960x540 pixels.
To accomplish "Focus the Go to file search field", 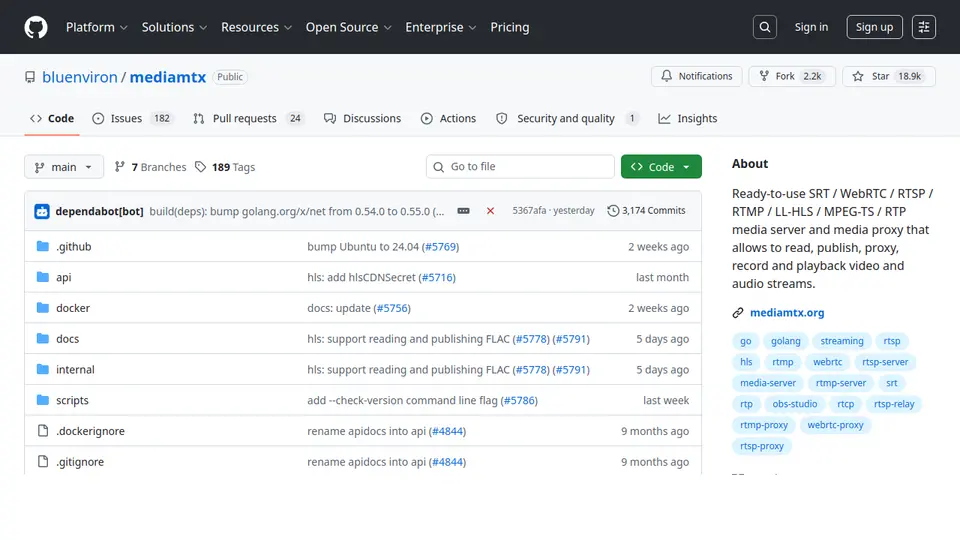I will (520, 167).
